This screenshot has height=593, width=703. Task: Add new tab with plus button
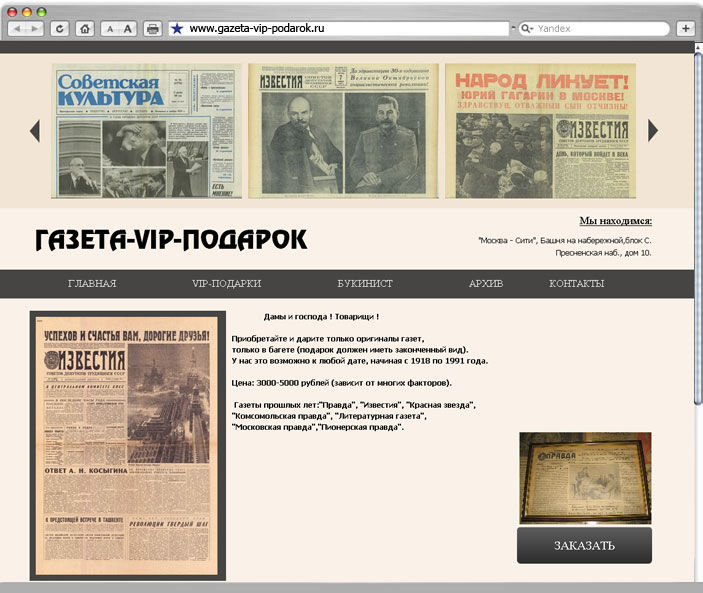(686, 29)
